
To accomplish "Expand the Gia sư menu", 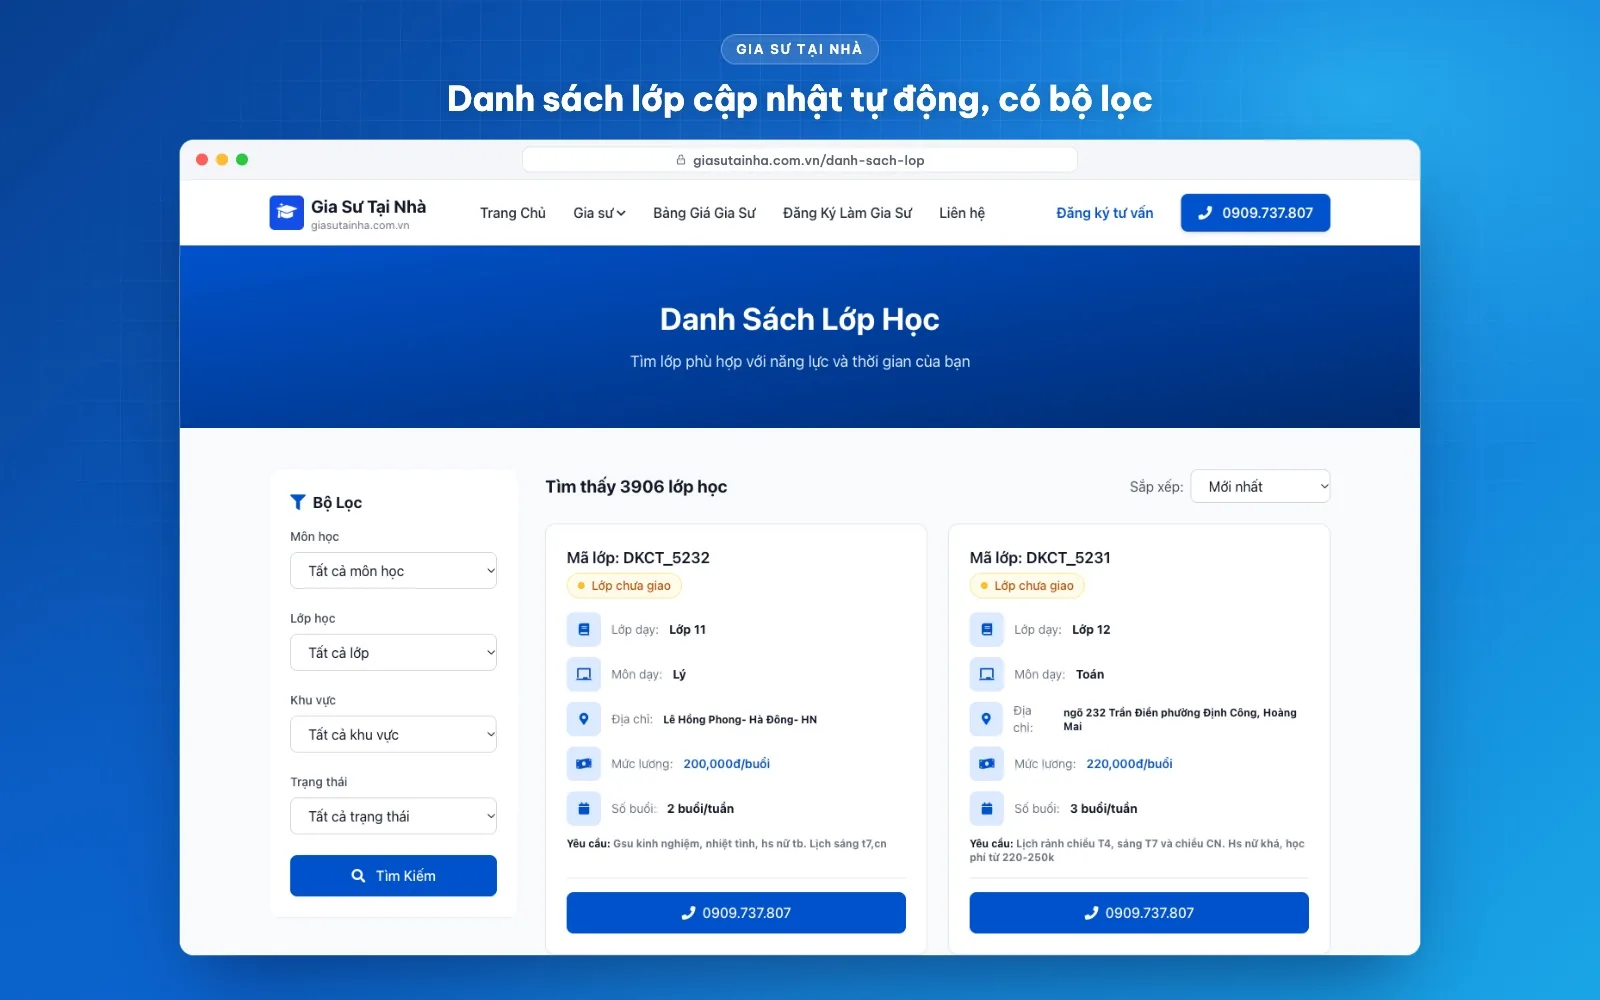I will pos(599,213).
